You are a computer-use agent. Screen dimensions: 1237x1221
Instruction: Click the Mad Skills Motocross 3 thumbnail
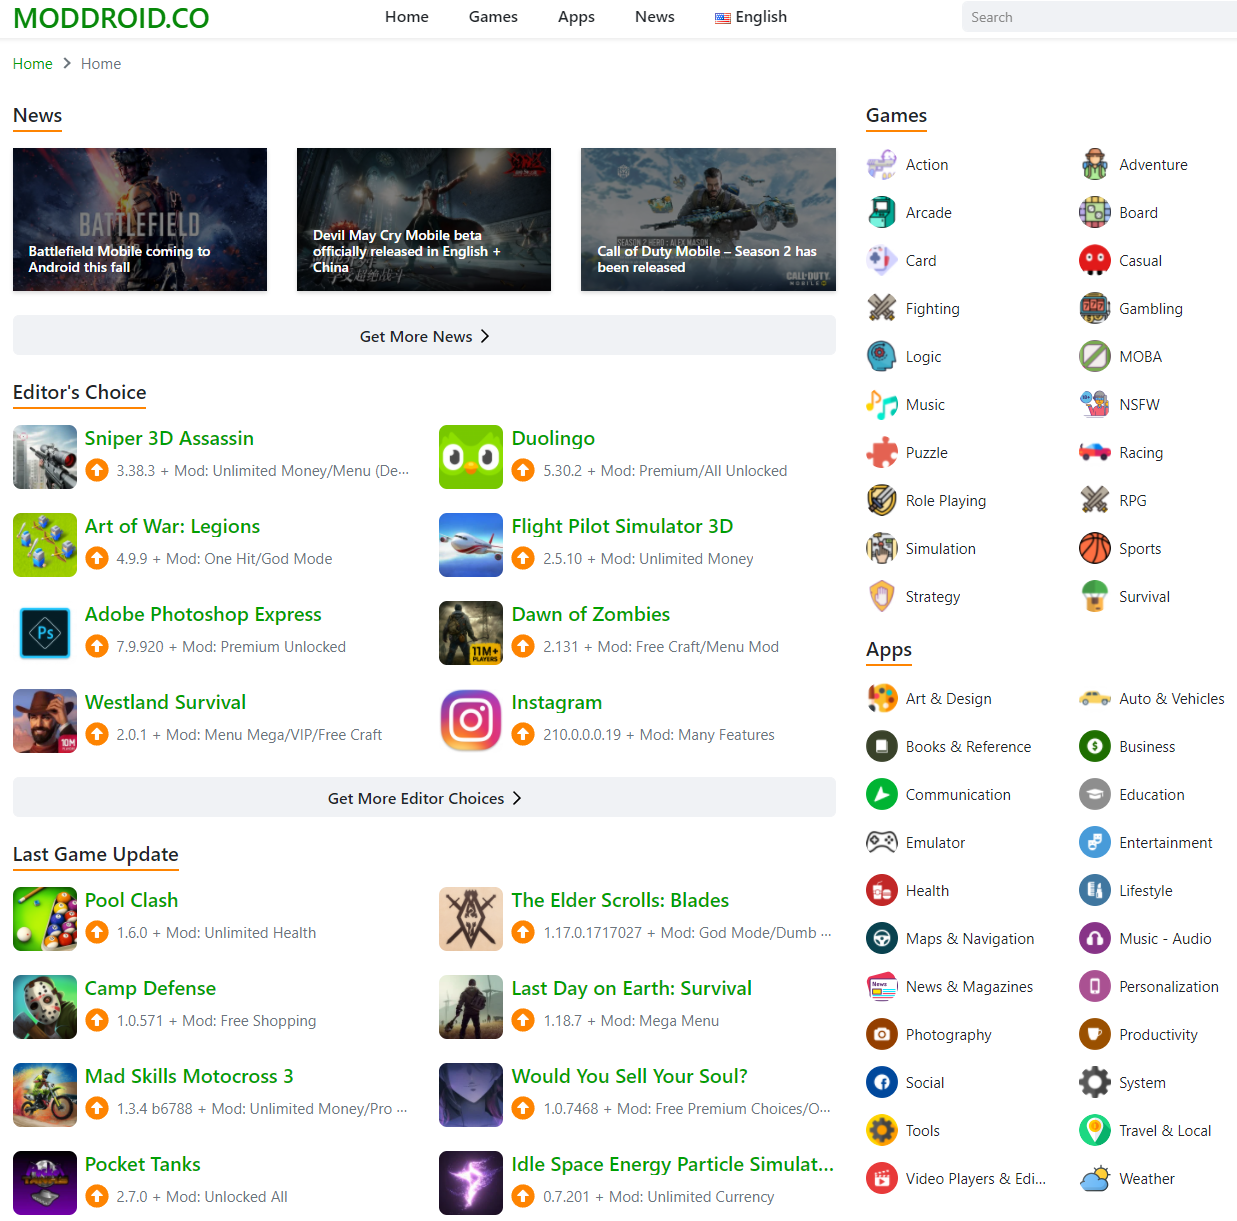coord(45,1095)
